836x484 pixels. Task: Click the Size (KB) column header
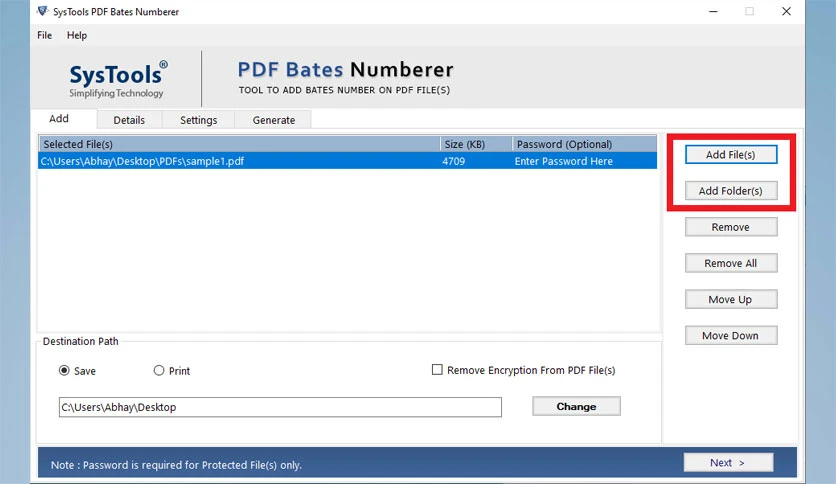(476, 144)
